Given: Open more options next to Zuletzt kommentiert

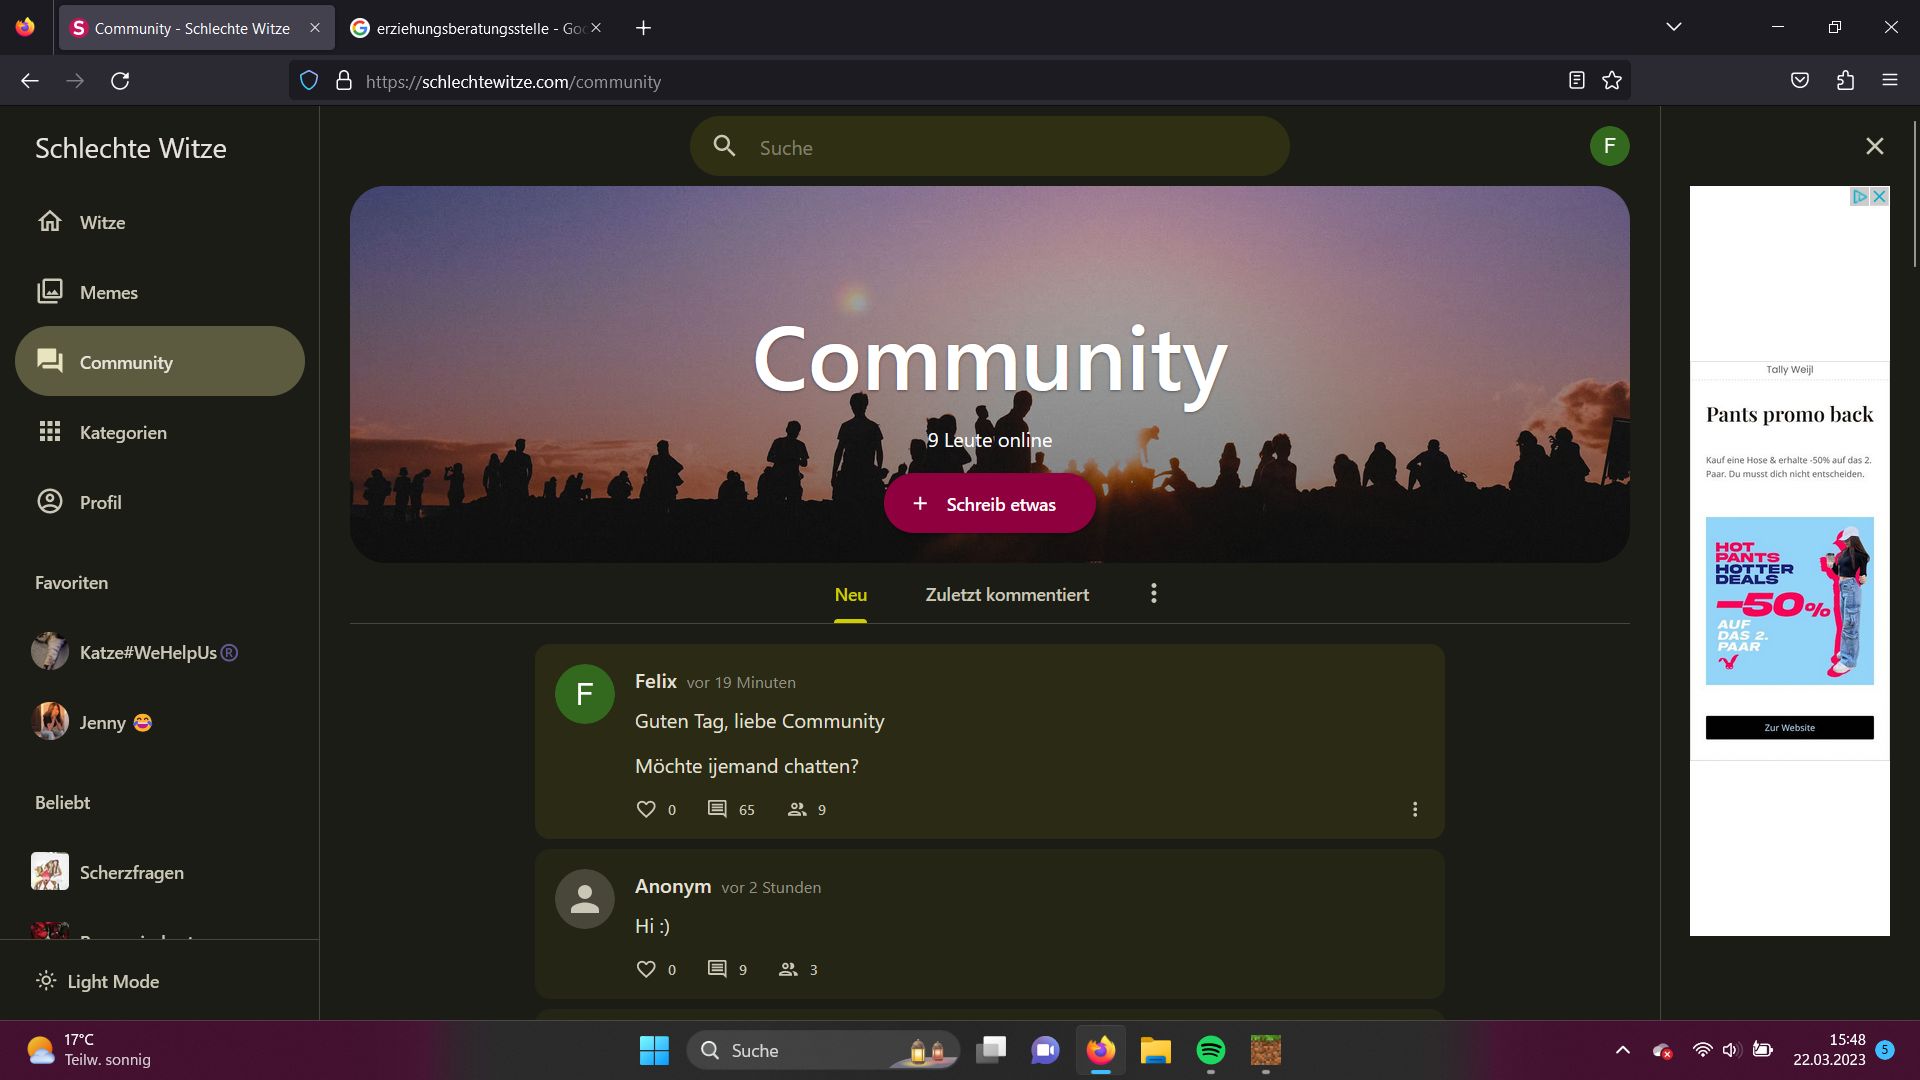Looking at the screenshot, I should click(x=1153, y=594).
